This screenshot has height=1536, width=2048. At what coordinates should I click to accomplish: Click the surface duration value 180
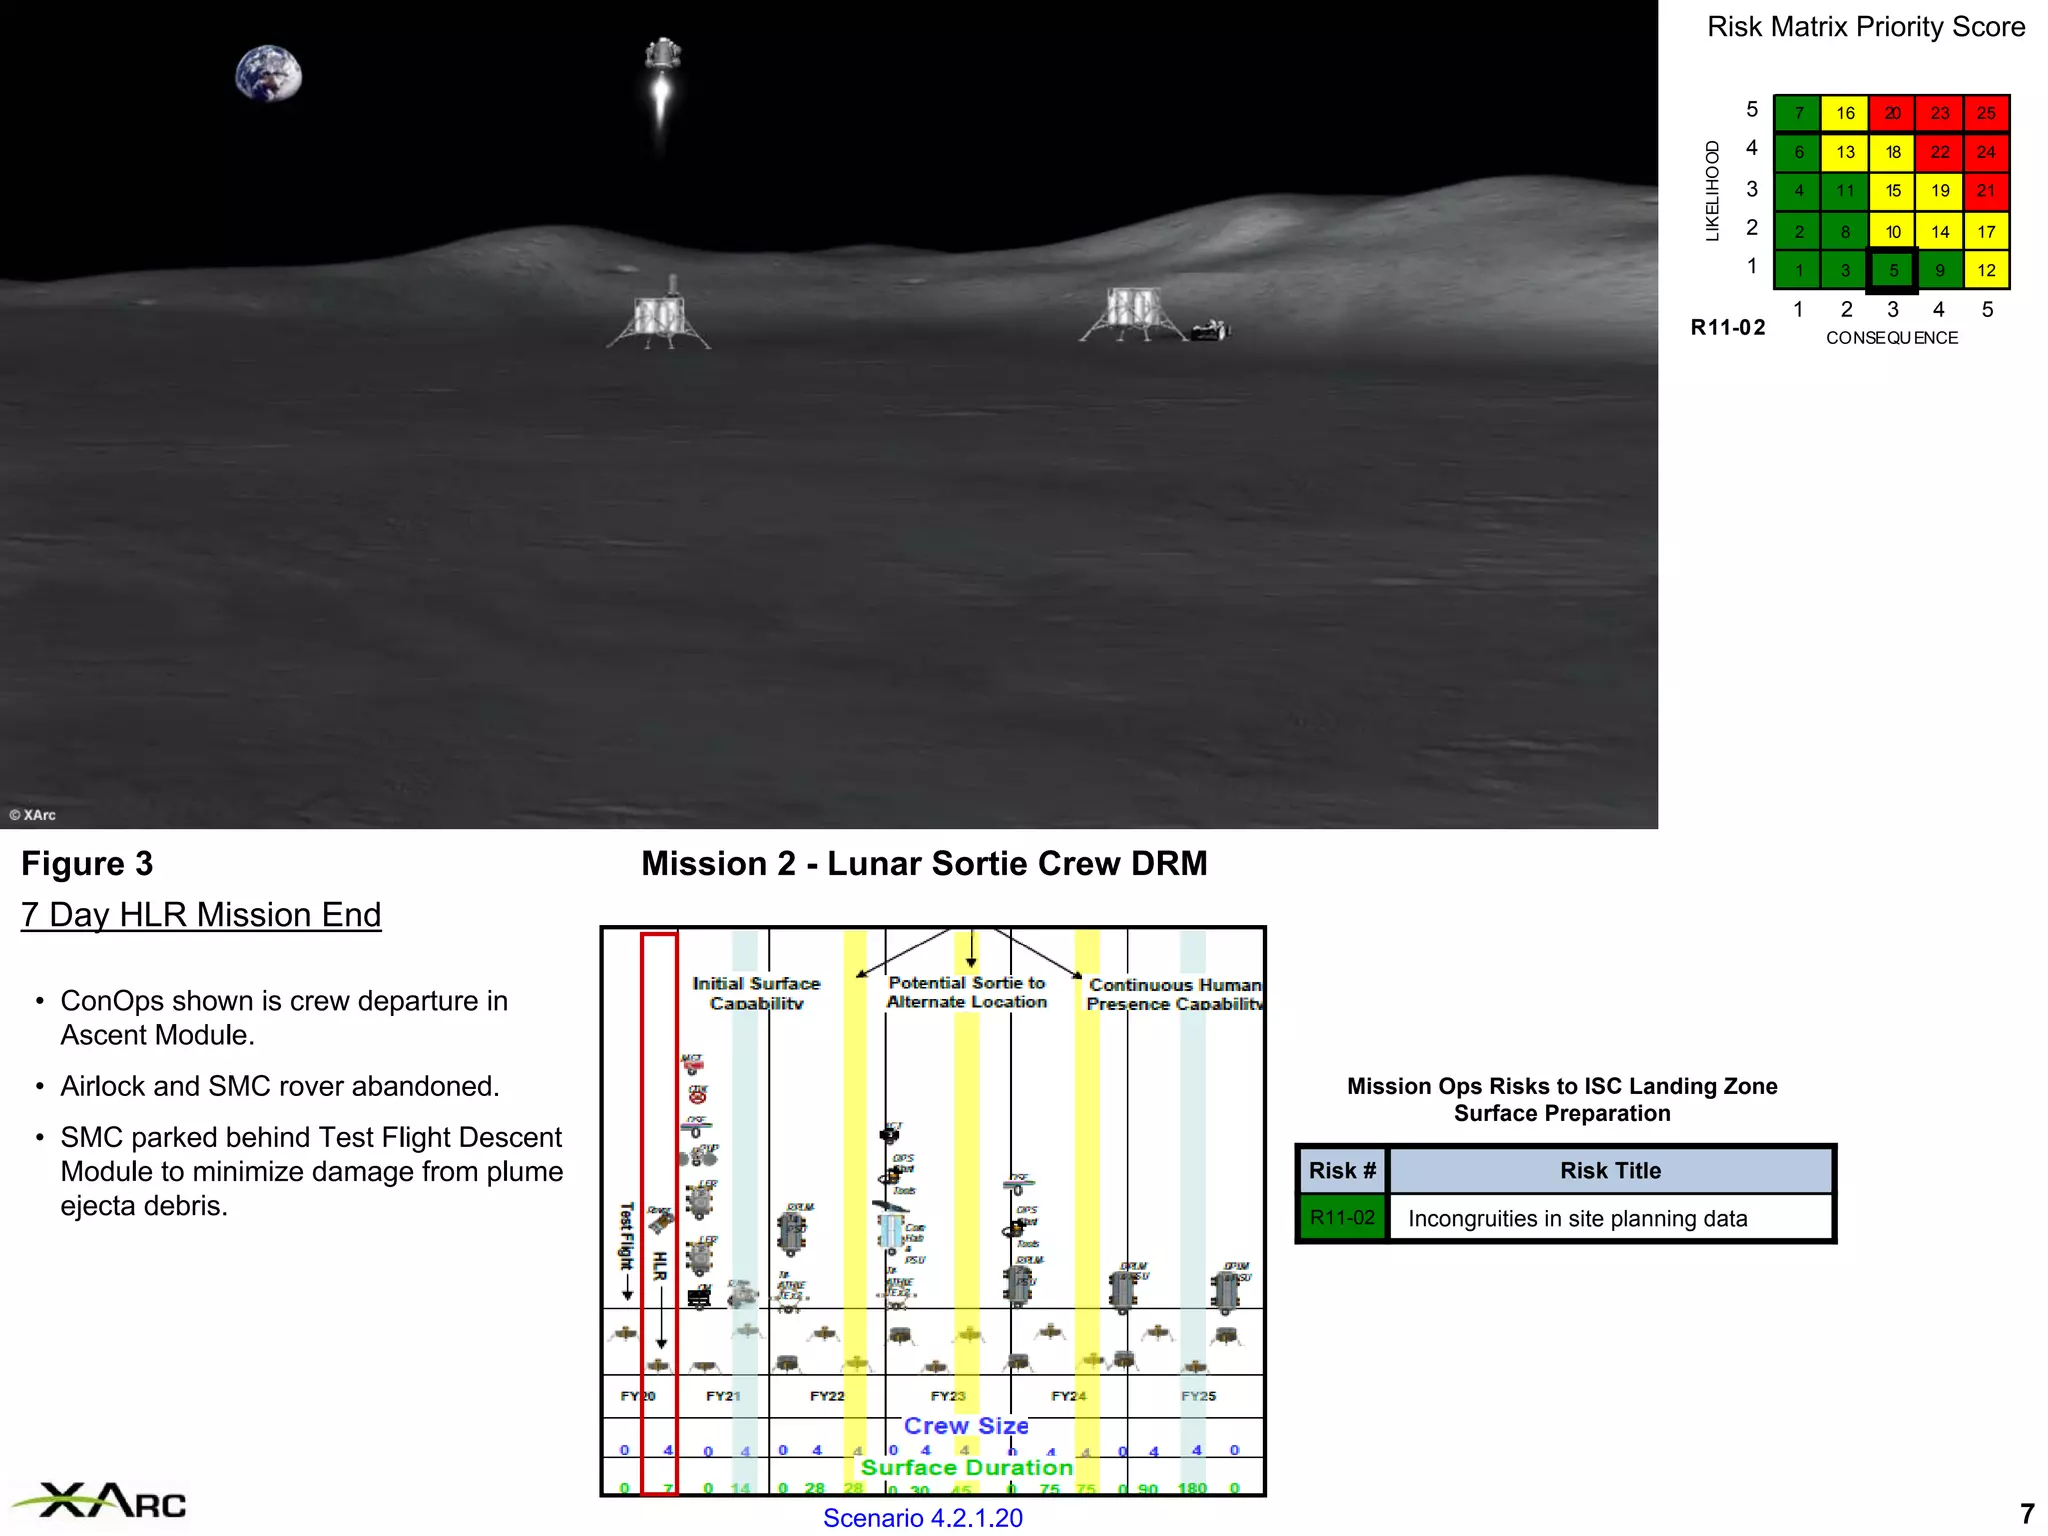(1192, 1488)
